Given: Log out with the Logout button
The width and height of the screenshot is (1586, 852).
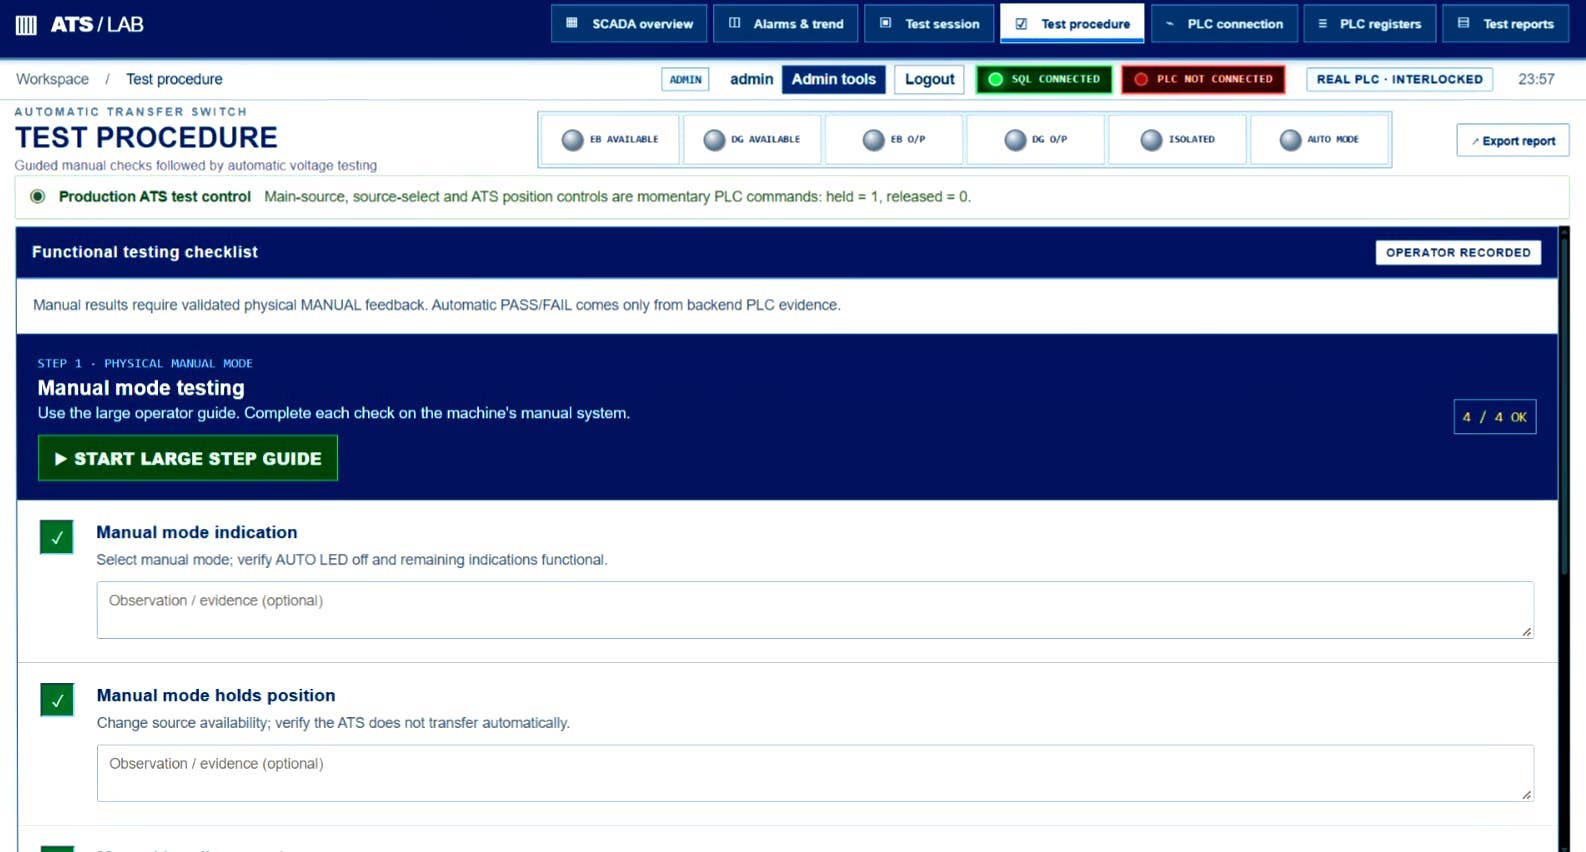Looking at the screenshot, I should point(930,79).
